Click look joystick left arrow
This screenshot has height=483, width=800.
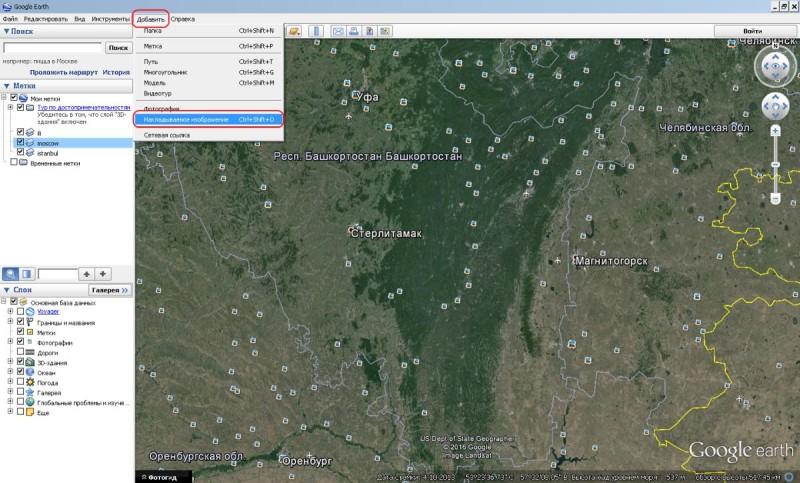point(765,66)
